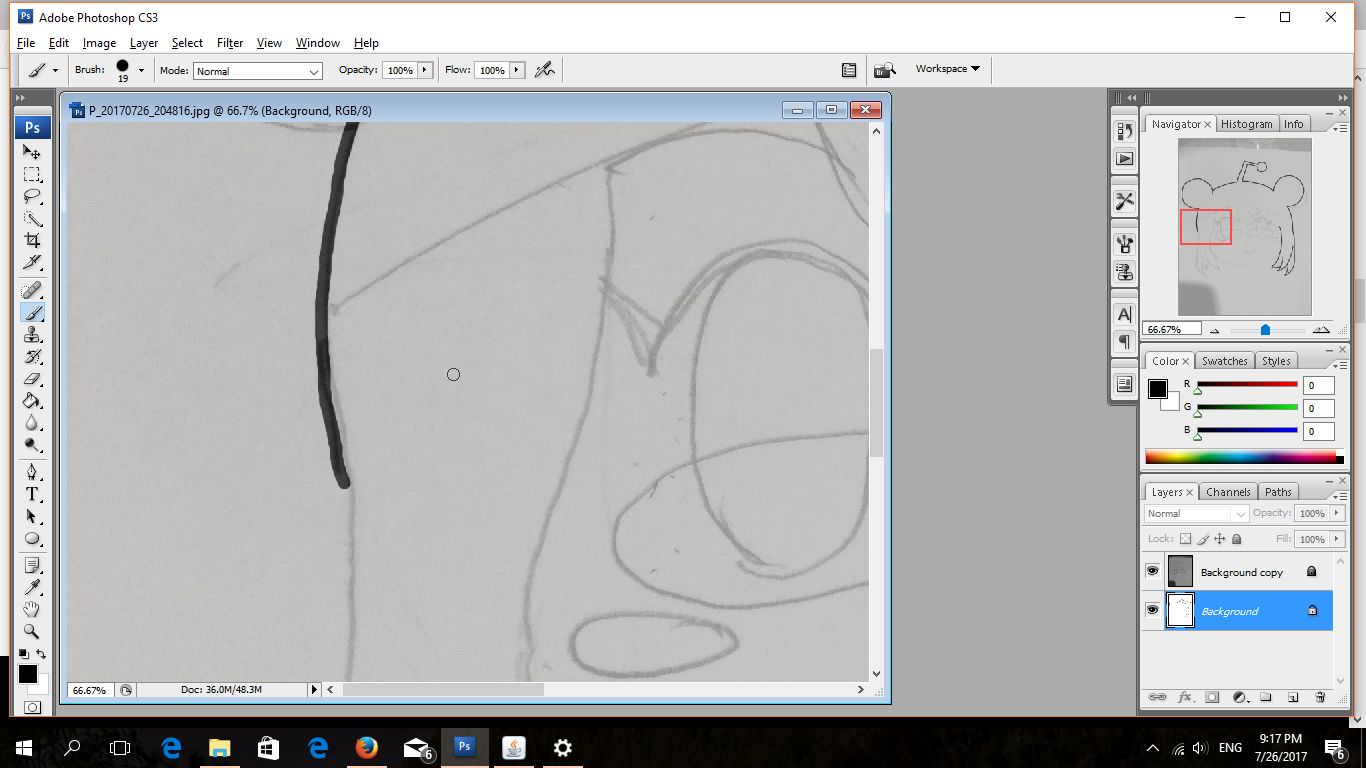Delete layer using the trash icon
Screen dimensions: 1366x768
coord(1319,697)
